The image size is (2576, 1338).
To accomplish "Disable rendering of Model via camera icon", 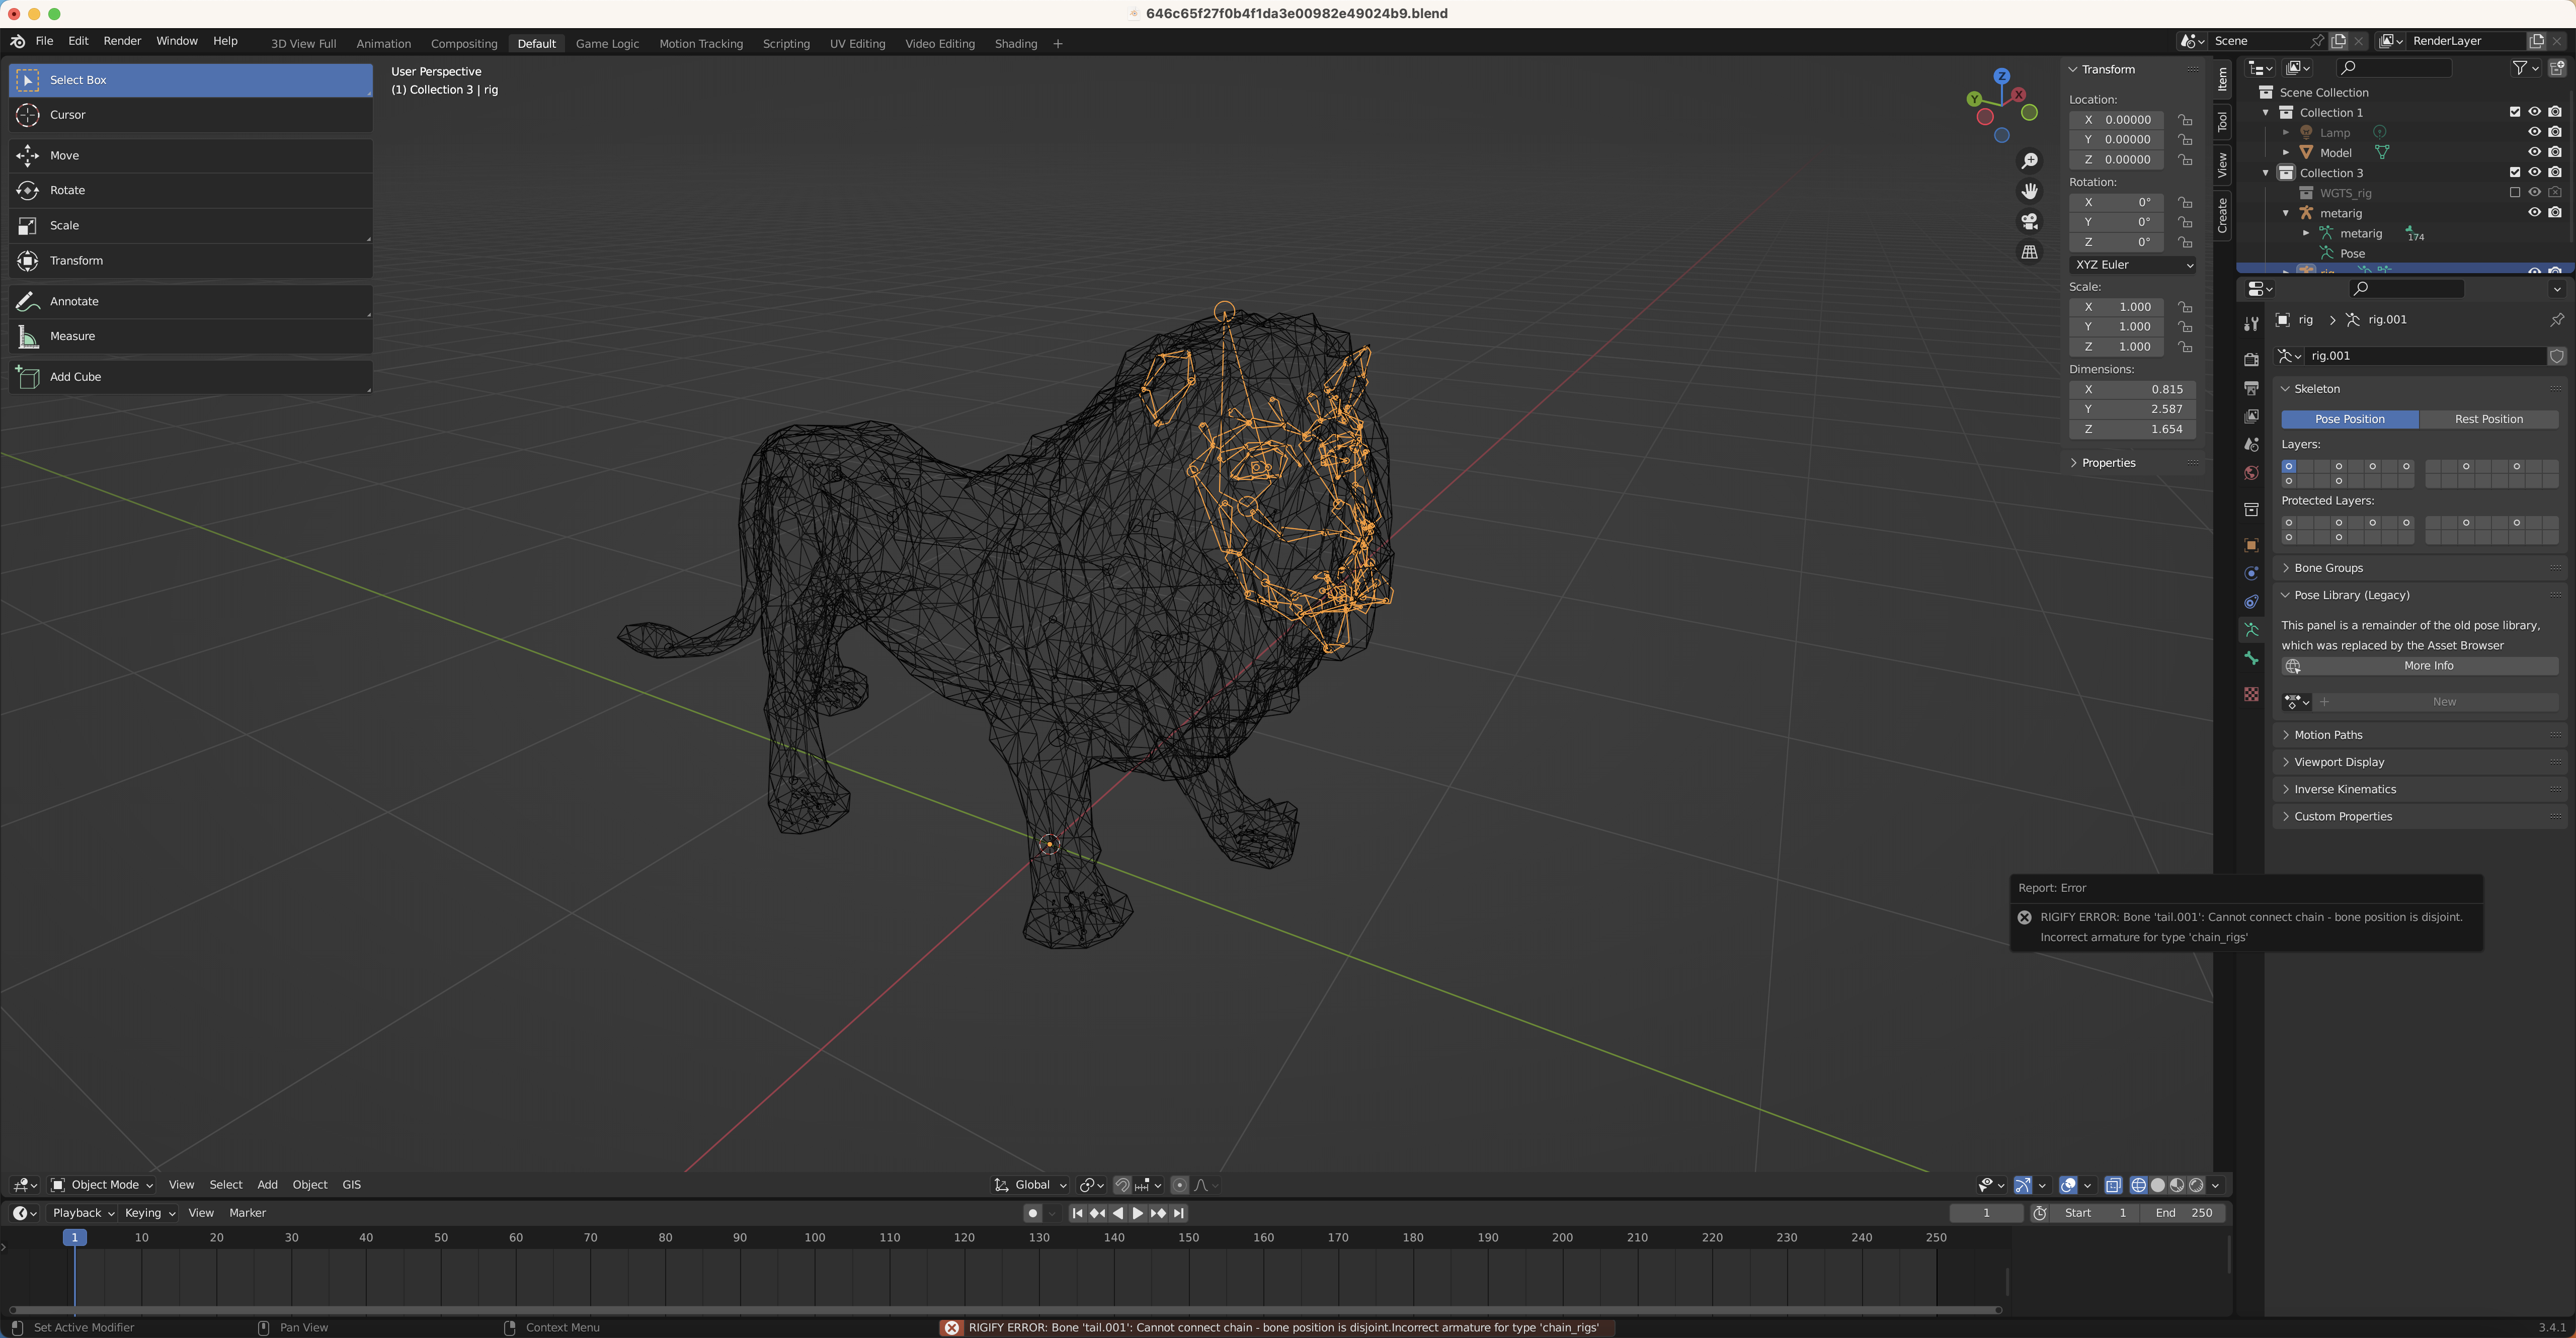I will pos(2555,152).
